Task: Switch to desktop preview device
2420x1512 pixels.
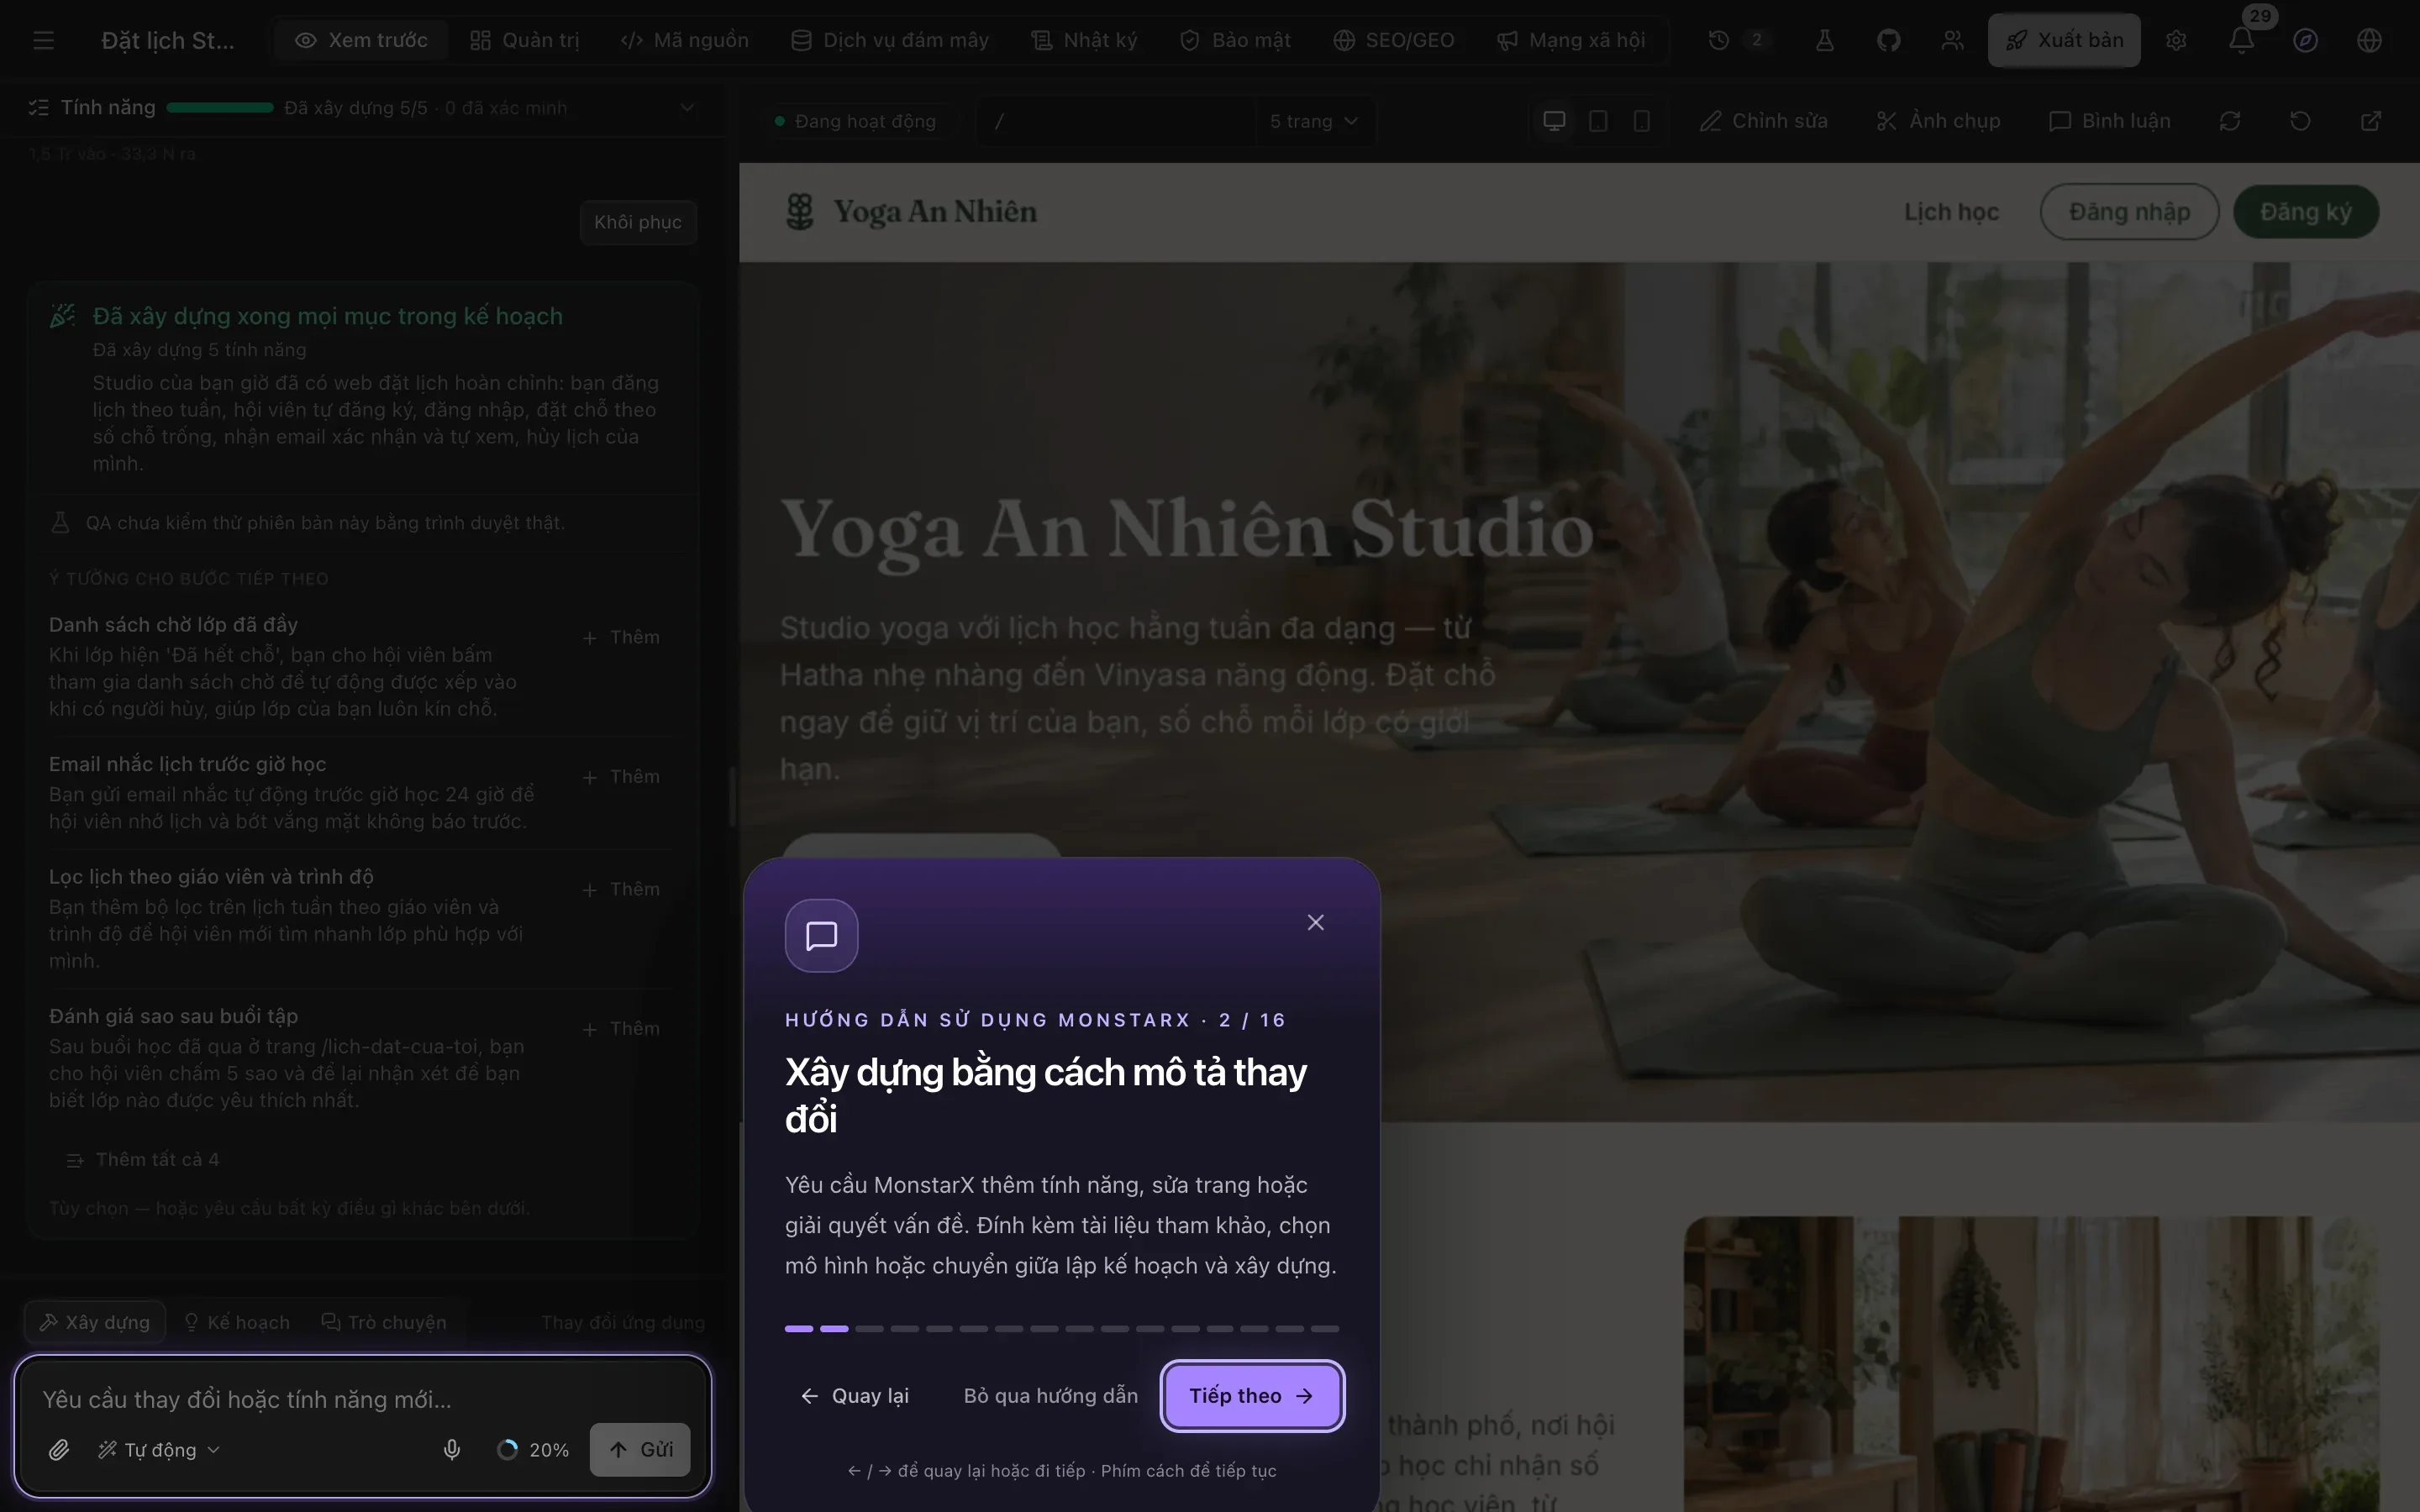Action: pos(1554,121)
